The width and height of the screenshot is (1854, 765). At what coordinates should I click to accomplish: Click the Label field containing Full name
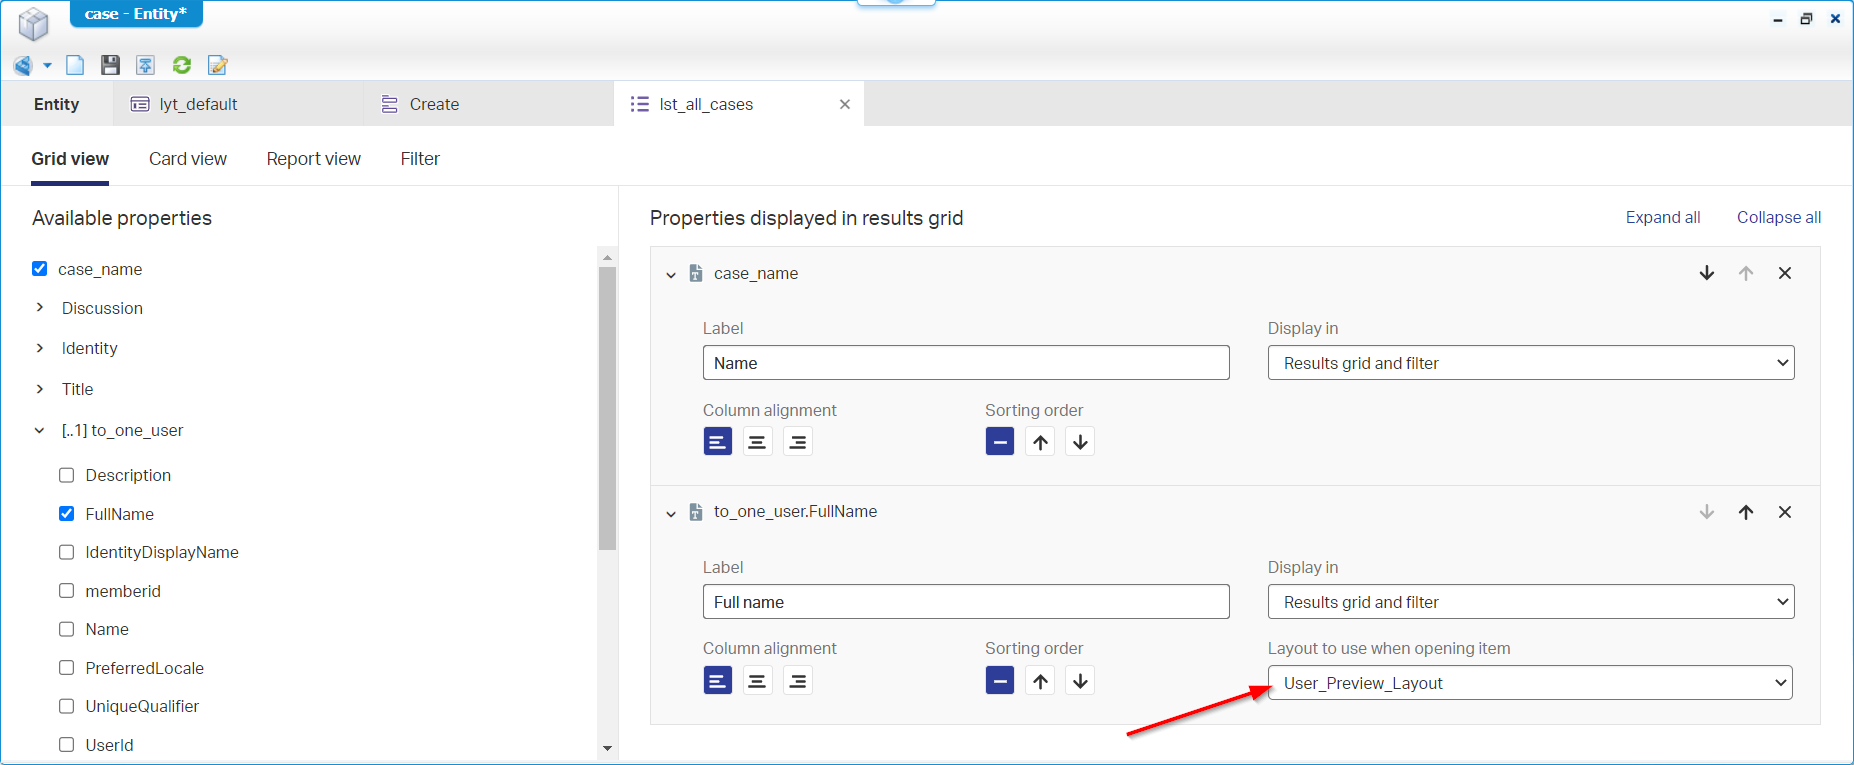coord(965,602)
